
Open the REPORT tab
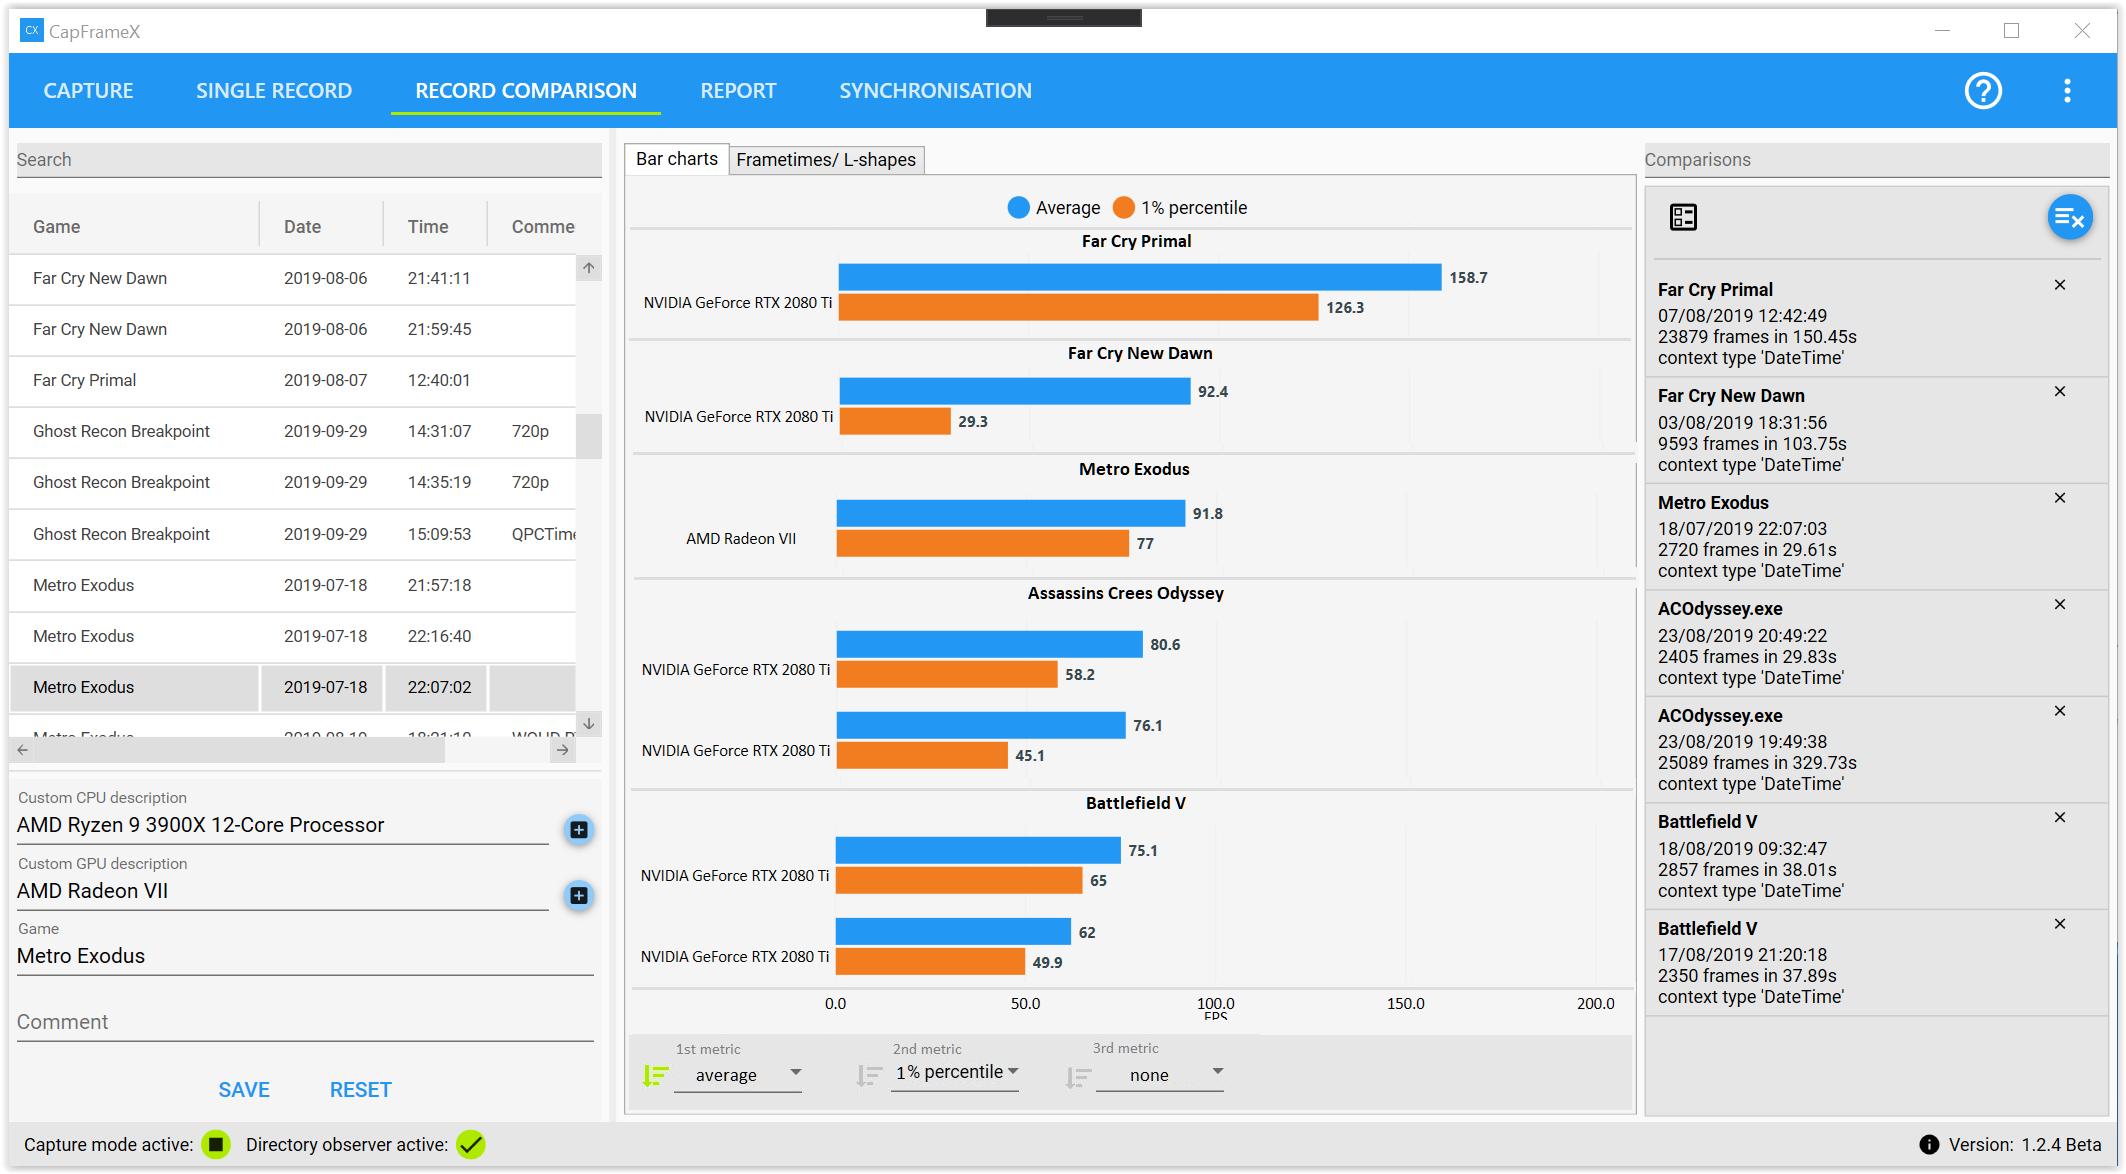[x=738, y=91]
